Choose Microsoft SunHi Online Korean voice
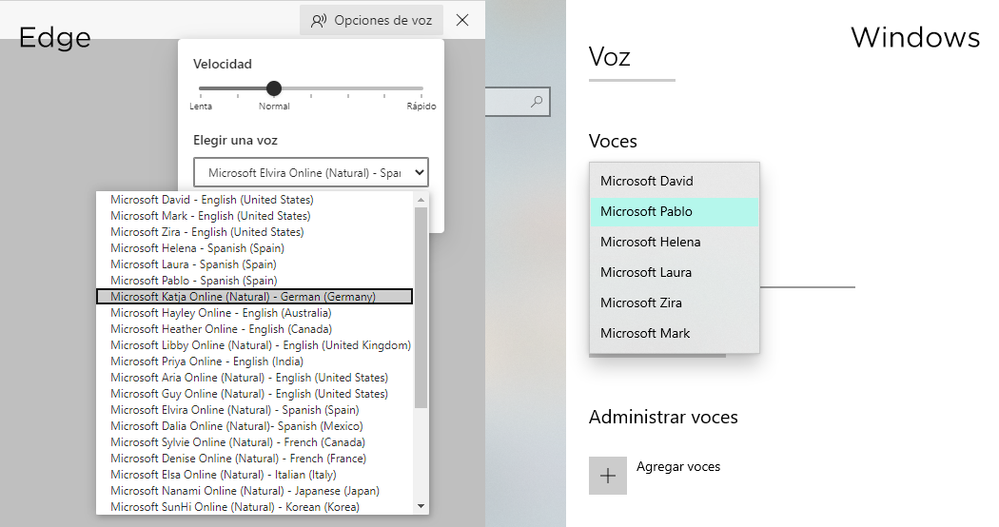The height and width of the screenshot is (527, 999). (255, 507)
